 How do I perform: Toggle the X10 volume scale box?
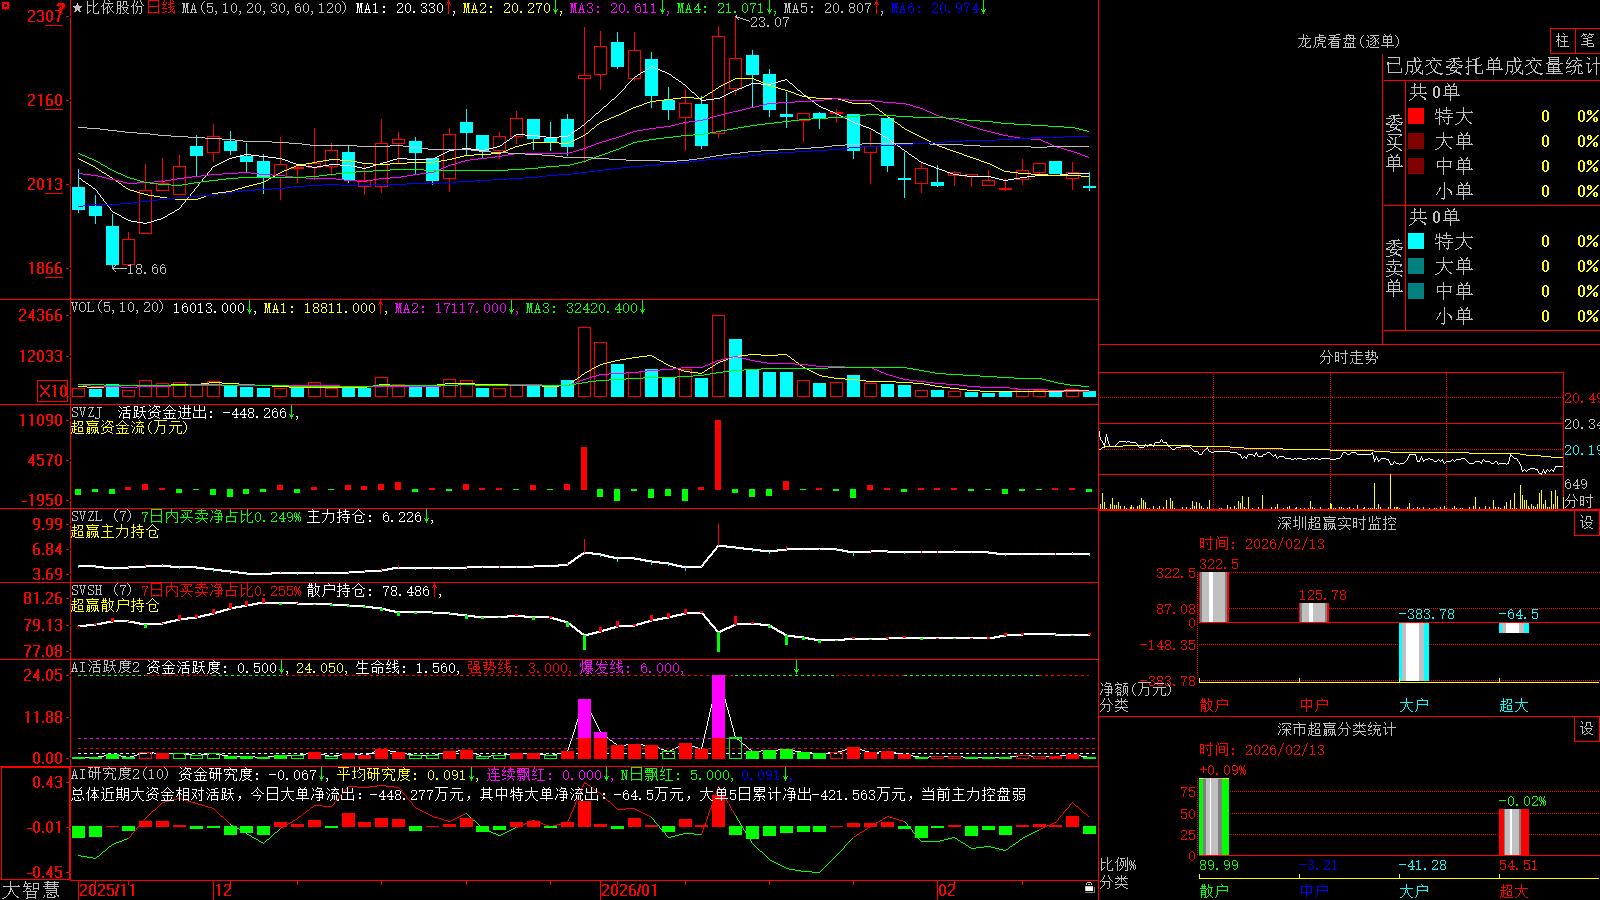coord(53,391)
